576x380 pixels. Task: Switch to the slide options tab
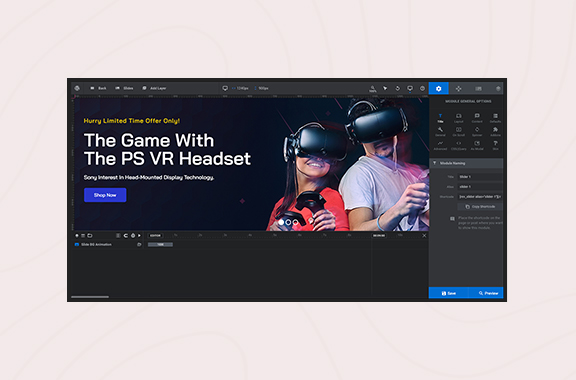(478, 88)
